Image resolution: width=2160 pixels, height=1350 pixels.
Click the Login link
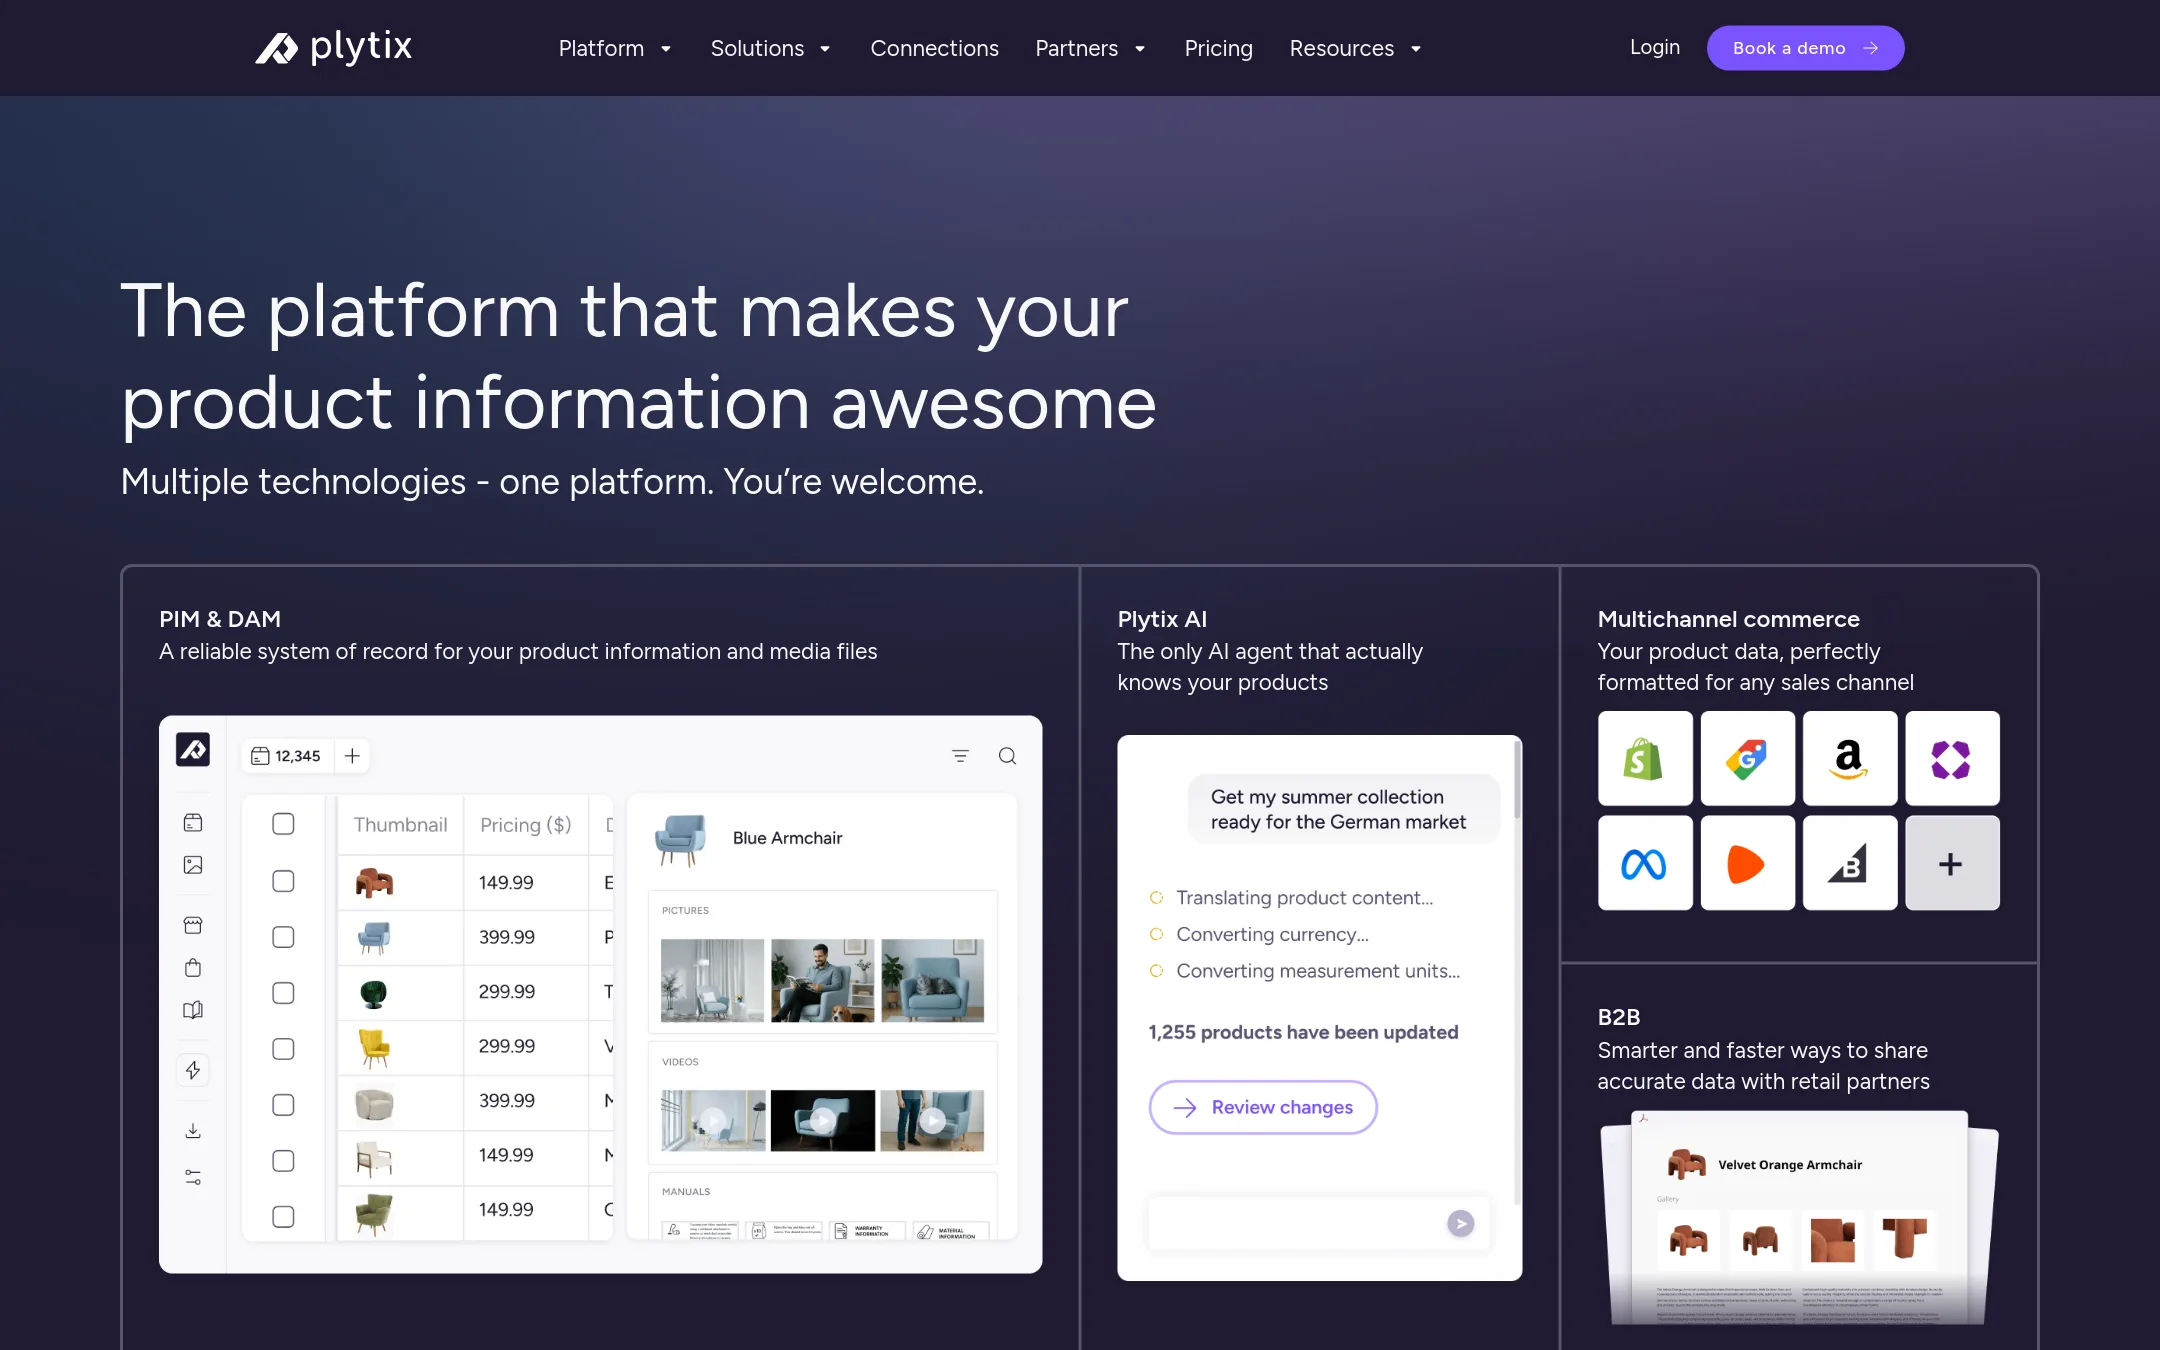tap(1654, 47)
